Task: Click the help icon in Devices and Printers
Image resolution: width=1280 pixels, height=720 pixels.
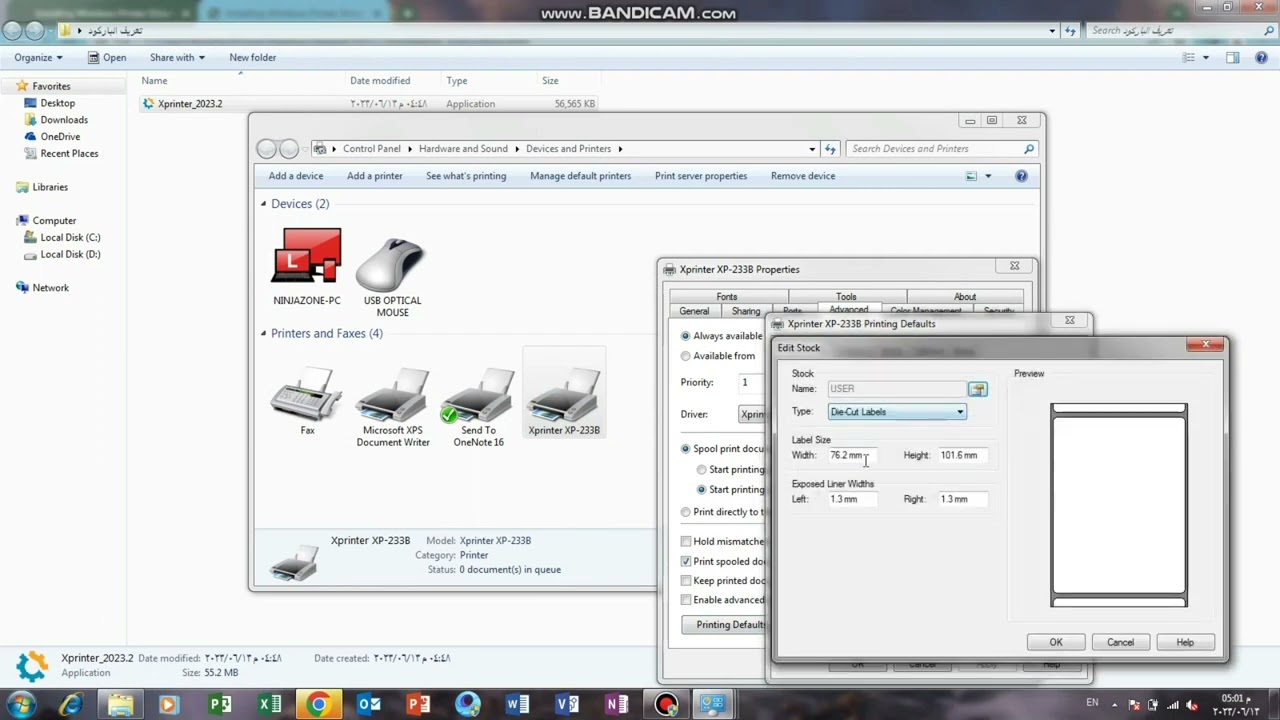Action: (x=1021, y=176)
